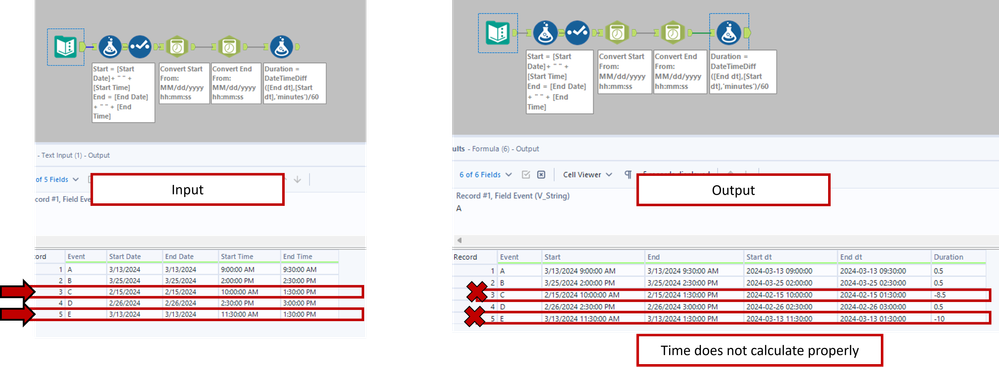Click the Start Time column header

(249, 257)
